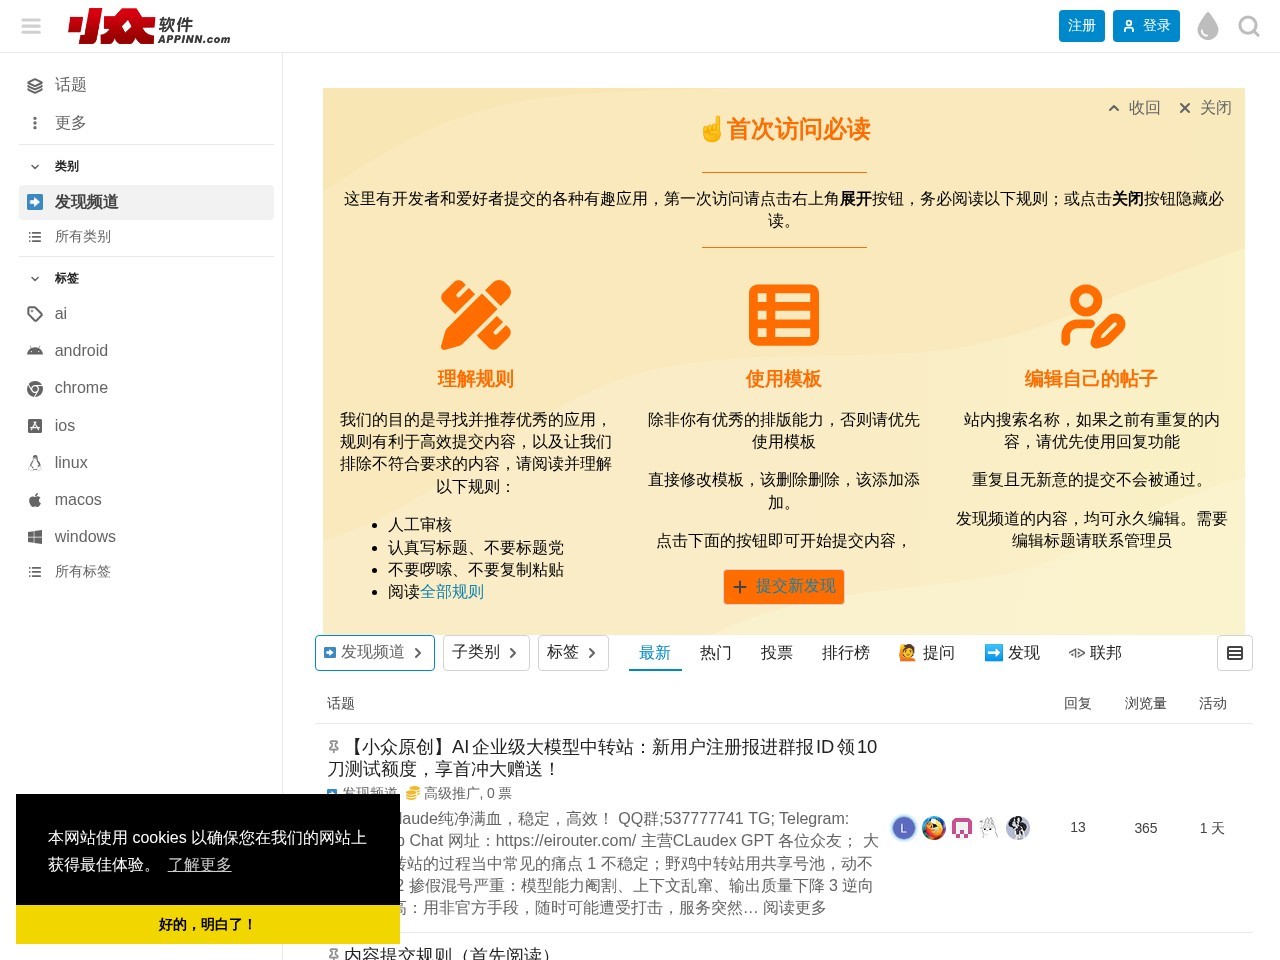1280x960 pixels.
Task: Open the linux tag
Action: pyautogui.click(x=146, y=463)
